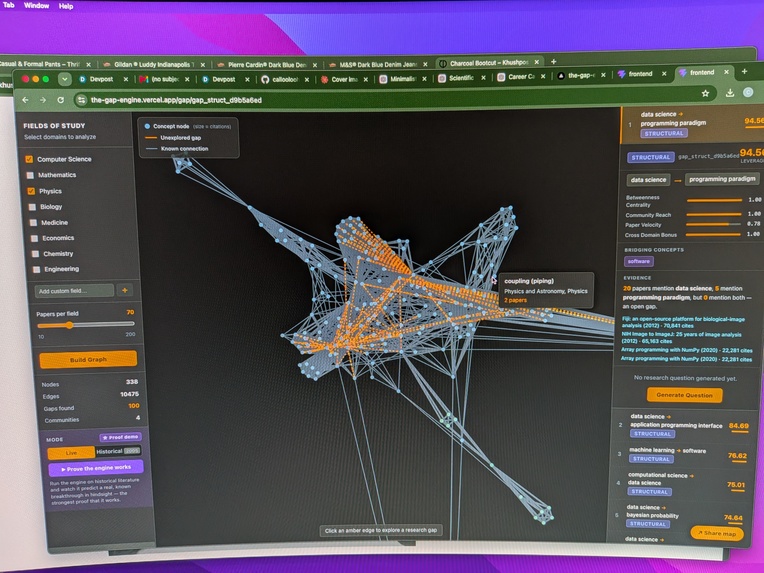Open the tab search dropdown arrow
The height and width of the screenshot is (573, 764).
65,78
